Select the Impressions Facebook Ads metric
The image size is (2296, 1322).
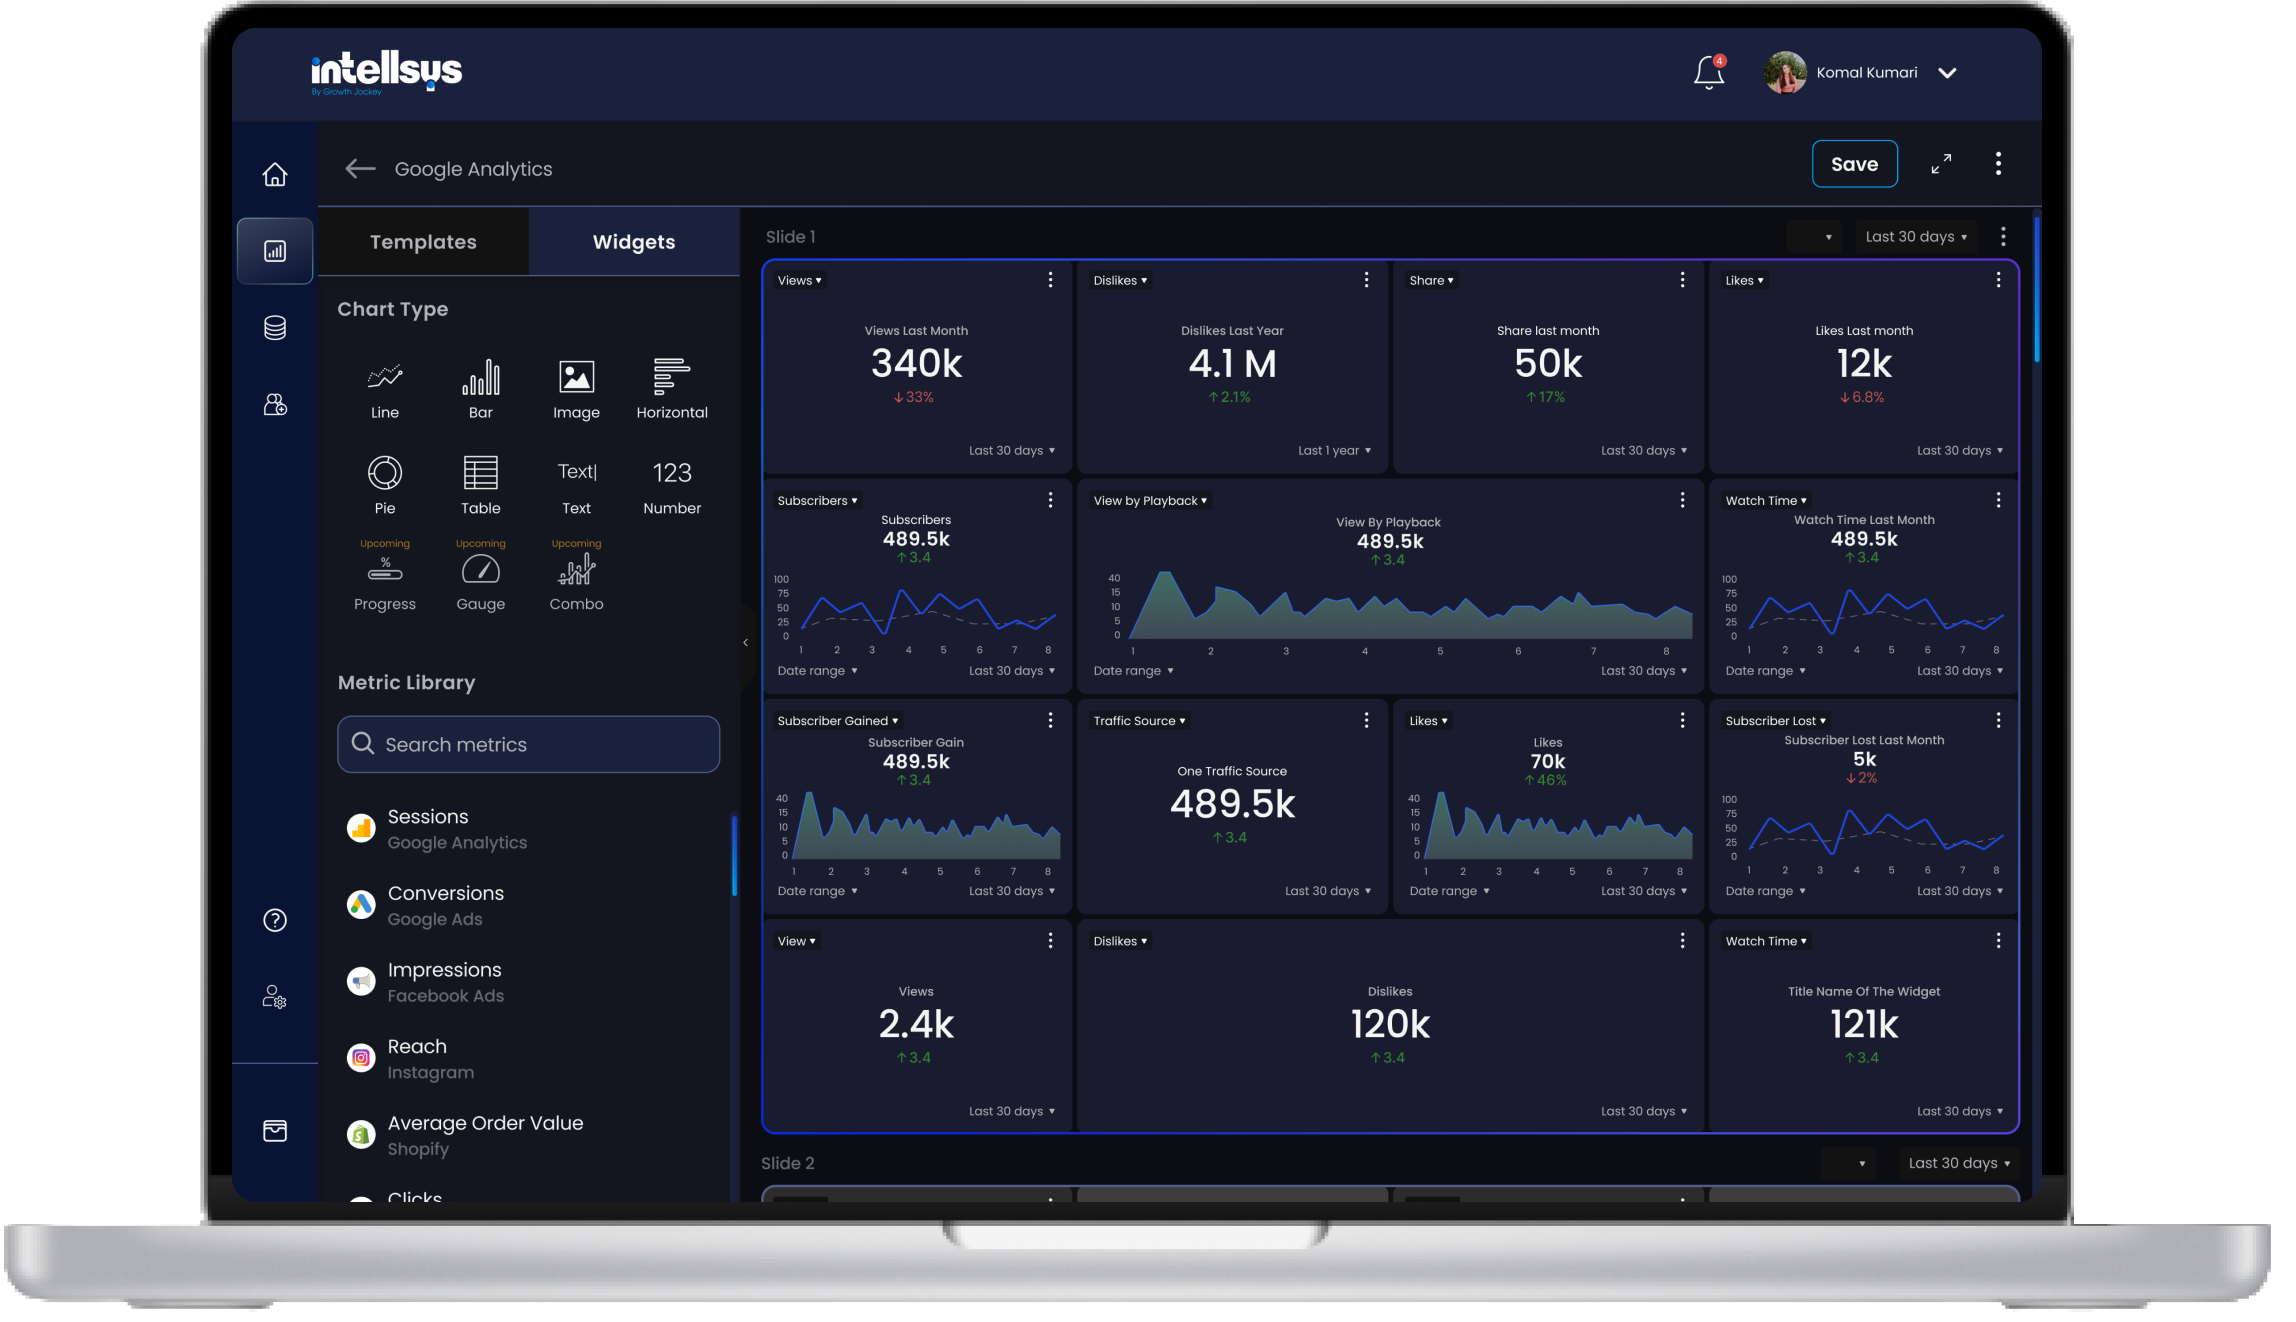(529, 982)
